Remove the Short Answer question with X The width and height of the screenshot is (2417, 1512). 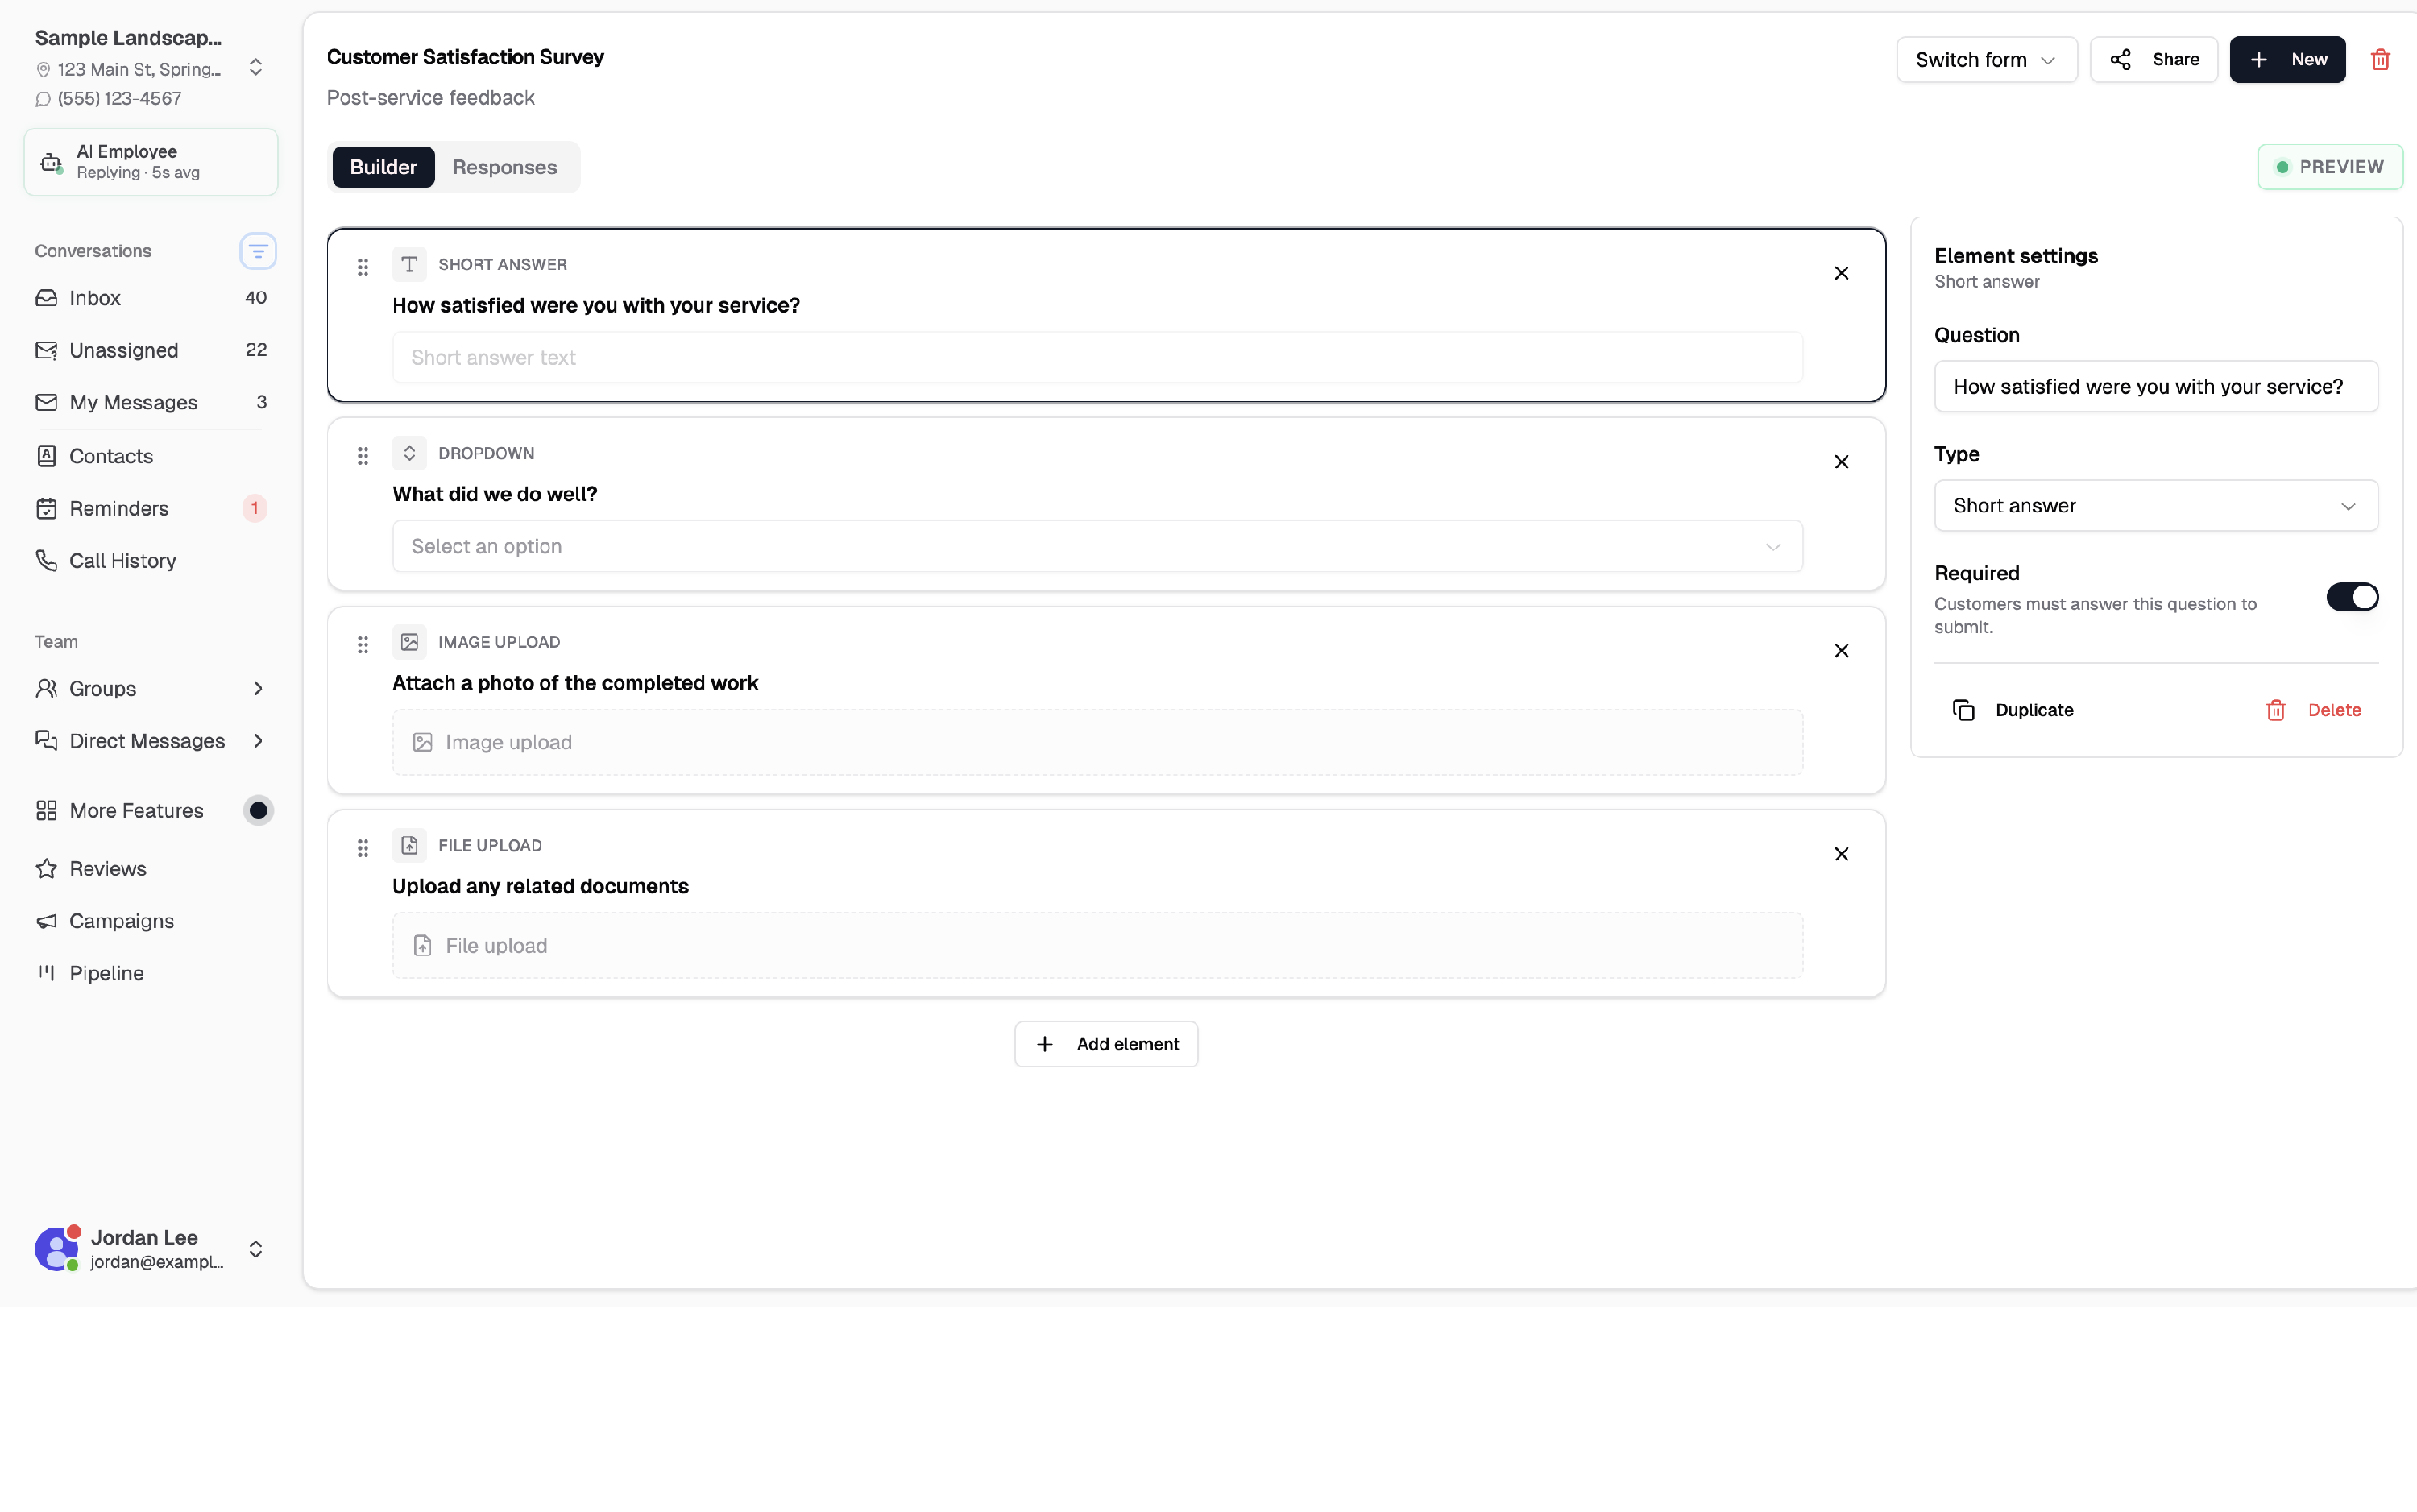click(1841, 273)
